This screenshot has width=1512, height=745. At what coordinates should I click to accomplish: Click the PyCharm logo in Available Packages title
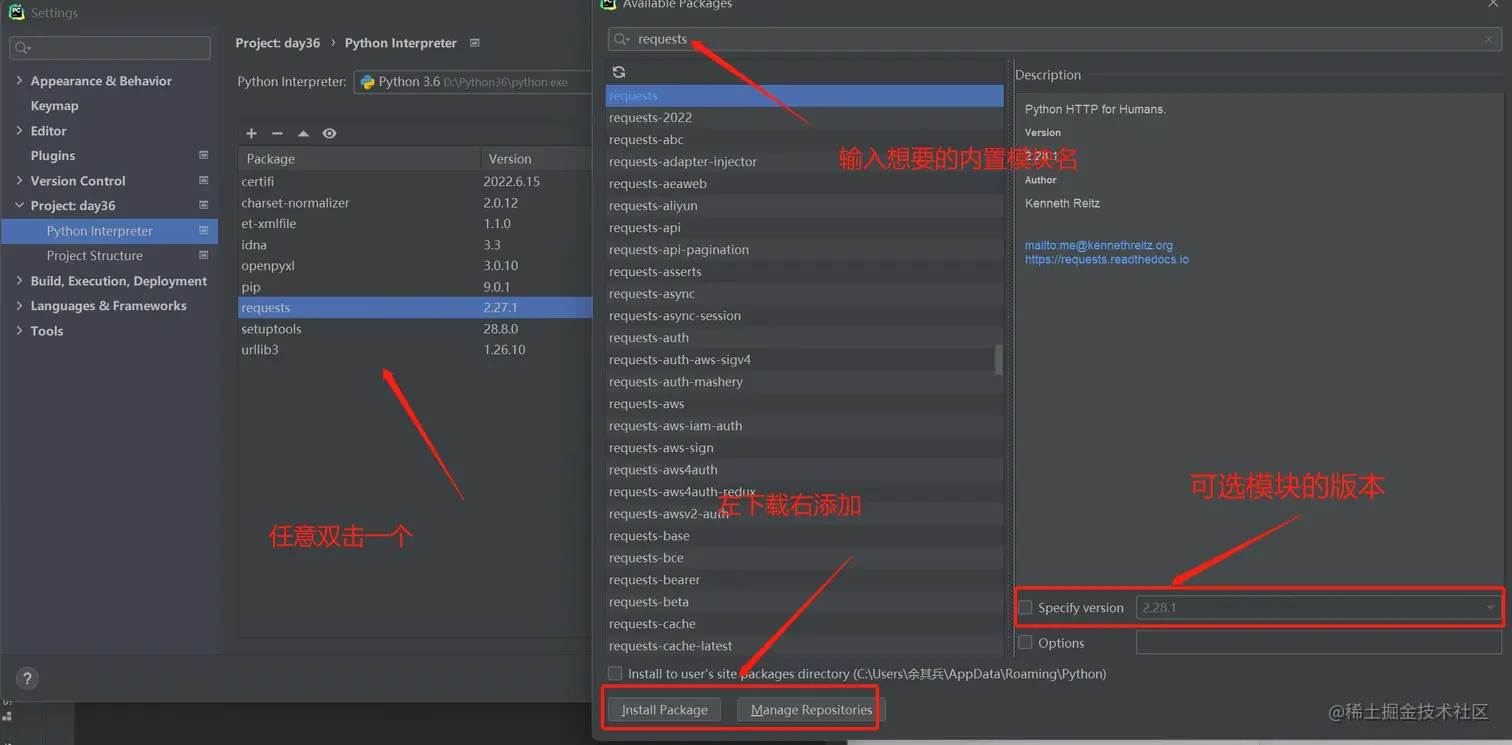(x=608, y=4)
